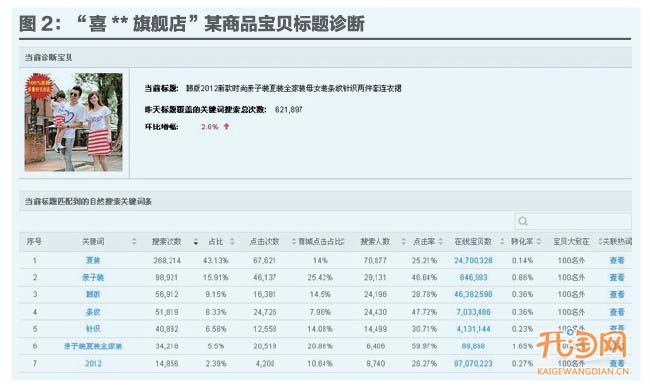
Task: Open online item count 87,070,223
Action: 473,363
